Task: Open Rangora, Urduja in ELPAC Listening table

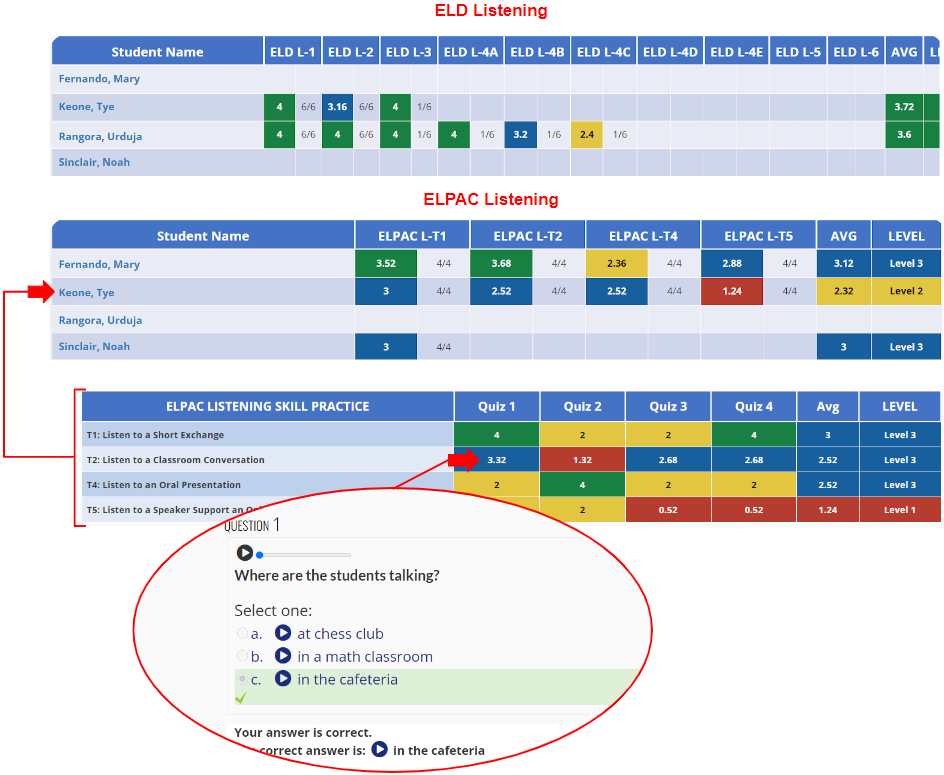Action: click(100, 320)
